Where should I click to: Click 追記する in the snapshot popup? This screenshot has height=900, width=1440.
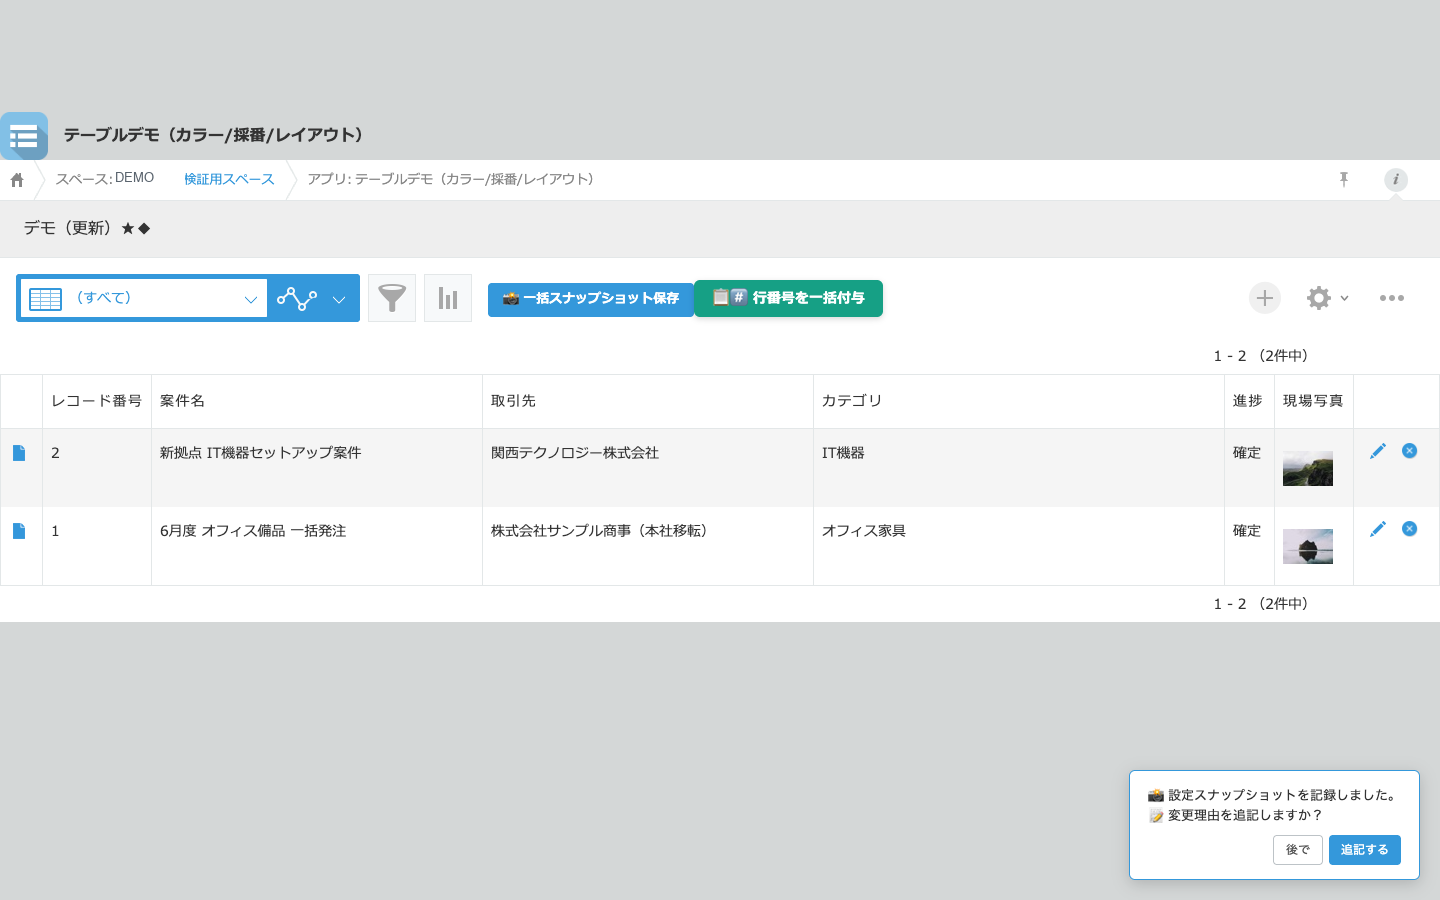tap(1365, 850)
